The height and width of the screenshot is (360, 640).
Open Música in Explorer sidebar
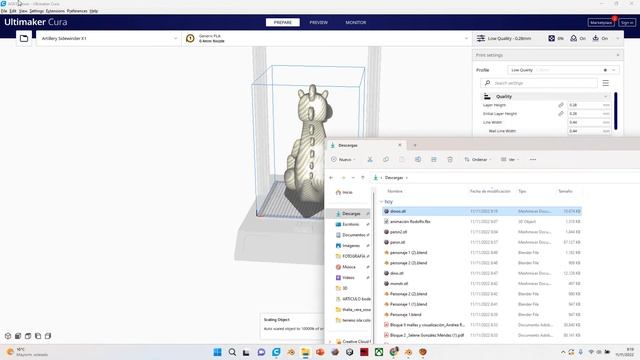(x=350, y=267)
